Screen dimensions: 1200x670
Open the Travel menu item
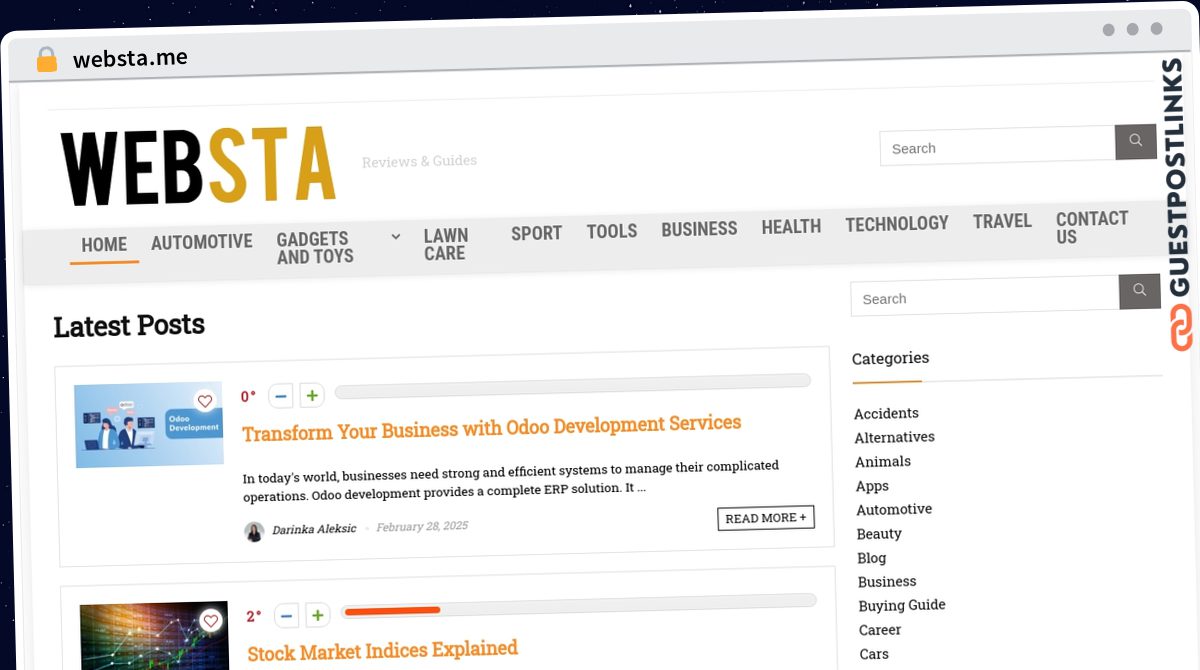tap(1002, 221)
